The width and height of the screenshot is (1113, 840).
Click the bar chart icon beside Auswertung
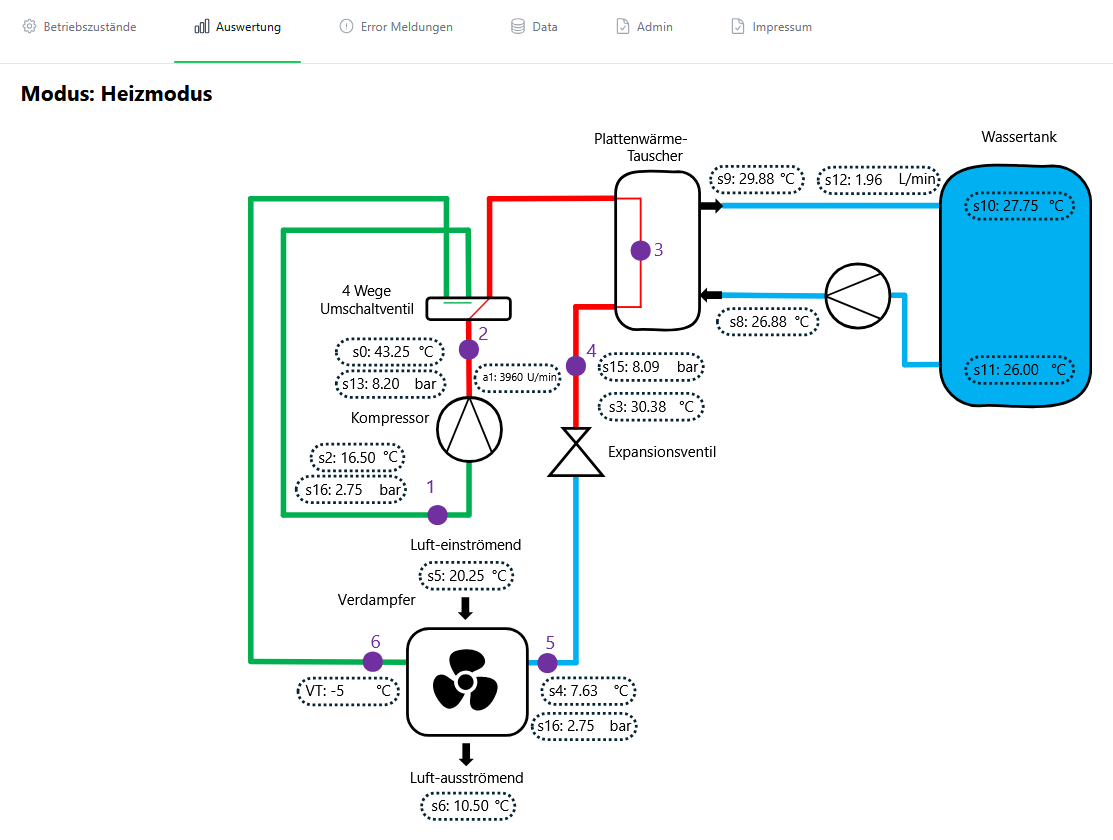[202, 26]
